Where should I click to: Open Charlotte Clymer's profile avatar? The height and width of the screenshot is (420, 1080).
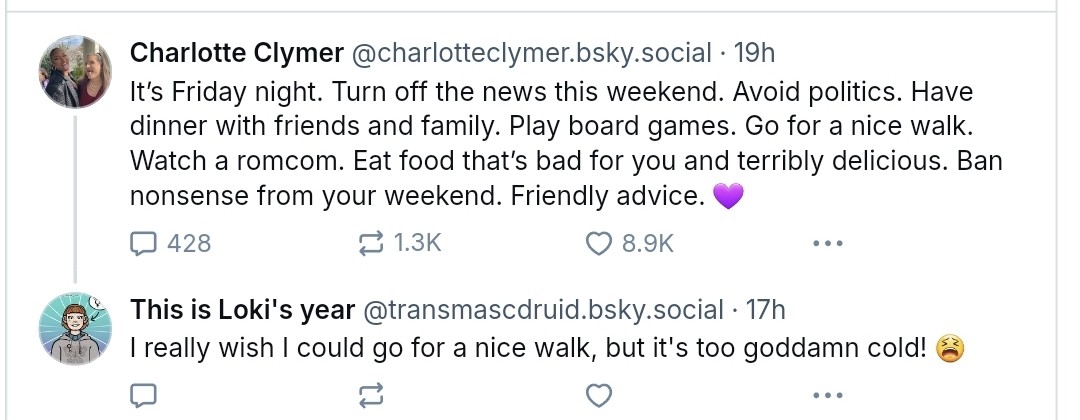tap(76, 73)
